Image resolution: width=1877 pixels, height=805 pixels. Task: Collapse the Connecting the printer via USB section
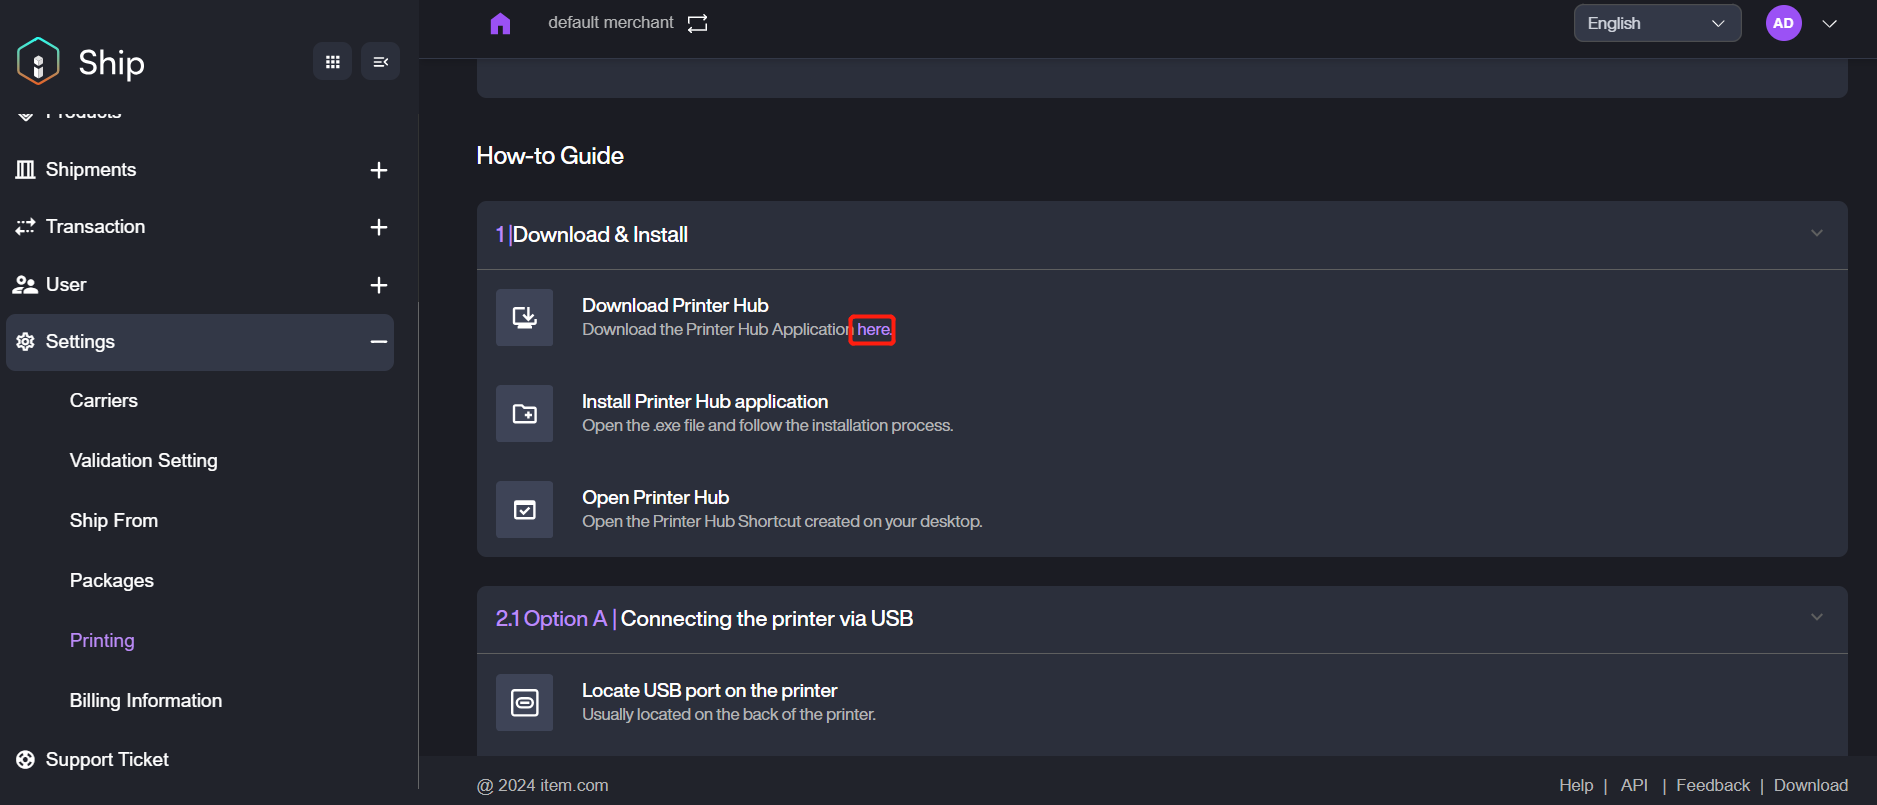[1816, 618]
